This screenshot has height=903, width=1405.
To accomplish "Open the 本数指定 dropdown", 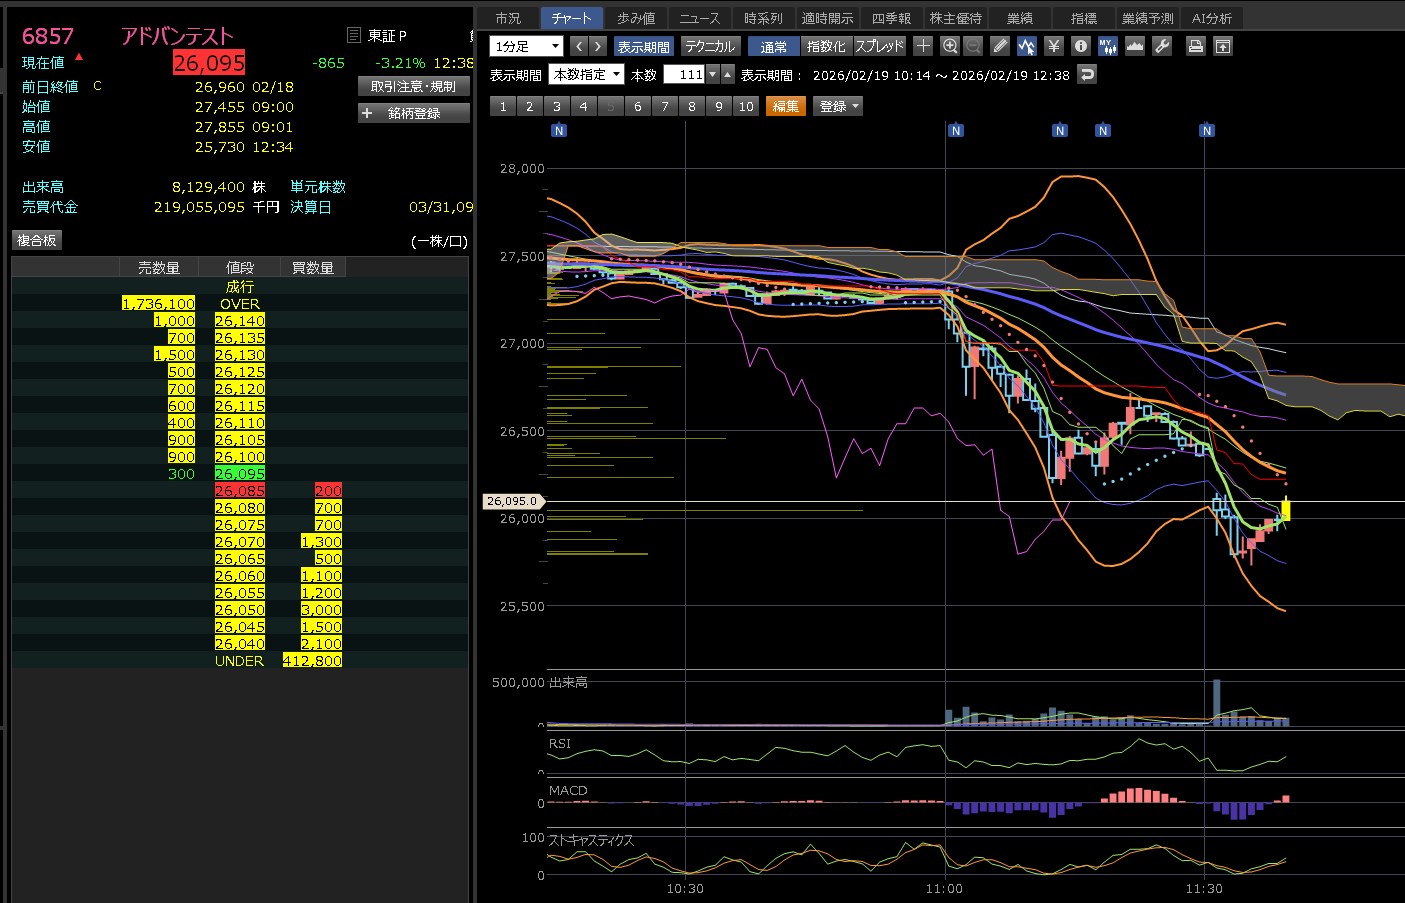I will point(586,75).
